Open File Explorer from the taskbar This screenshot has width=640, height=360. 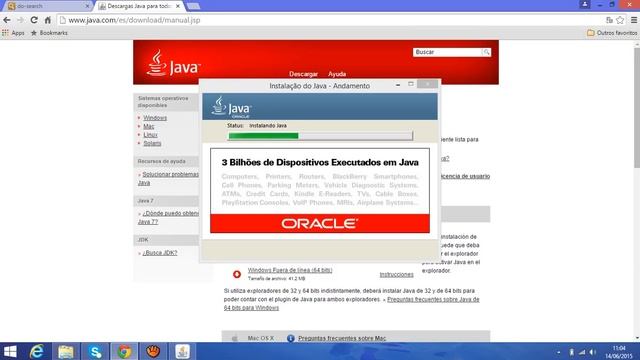point(66,351)
